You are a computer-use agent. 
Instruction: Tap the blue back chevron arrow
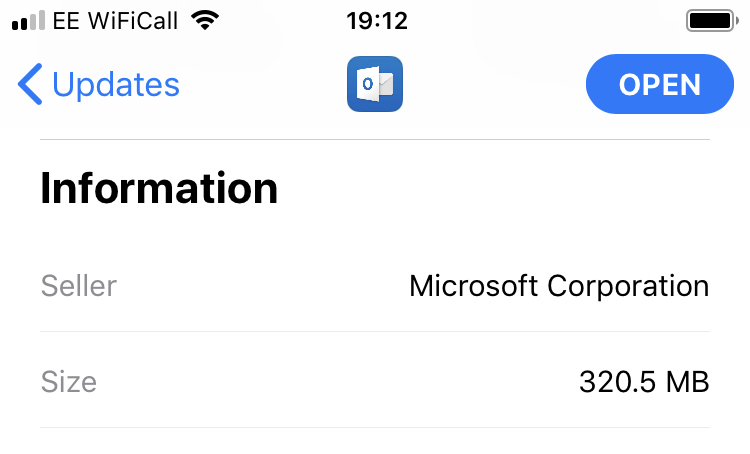(x=30, y=84)
